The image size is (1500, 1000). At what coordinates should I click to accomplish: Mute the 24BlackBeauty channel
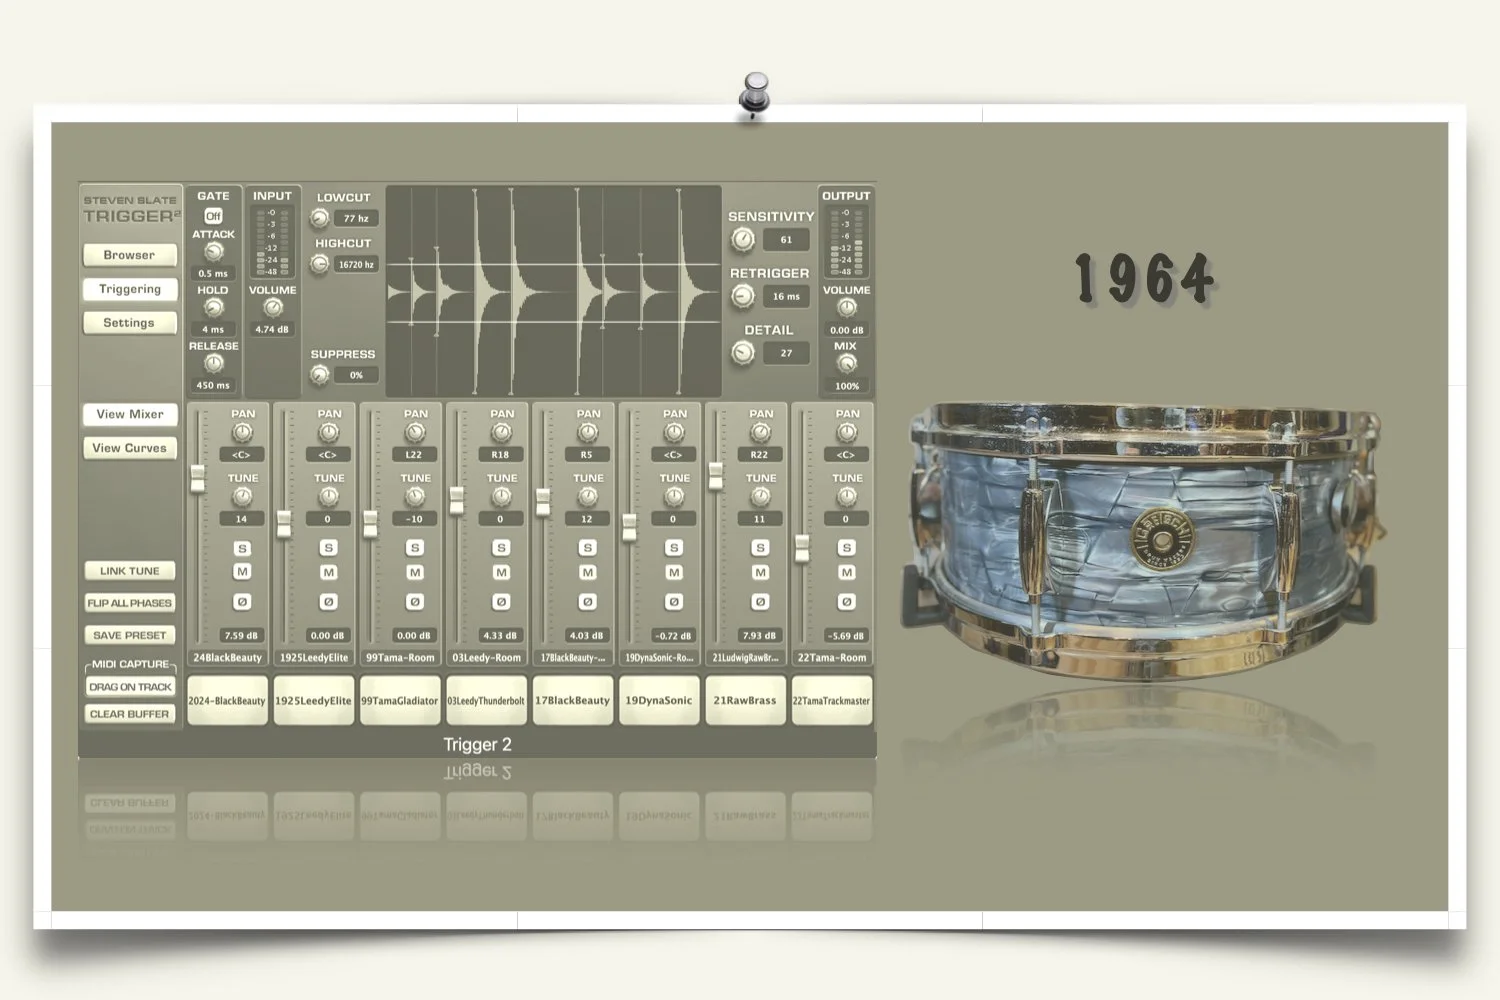pyautogui.click(x=242, y=572)
